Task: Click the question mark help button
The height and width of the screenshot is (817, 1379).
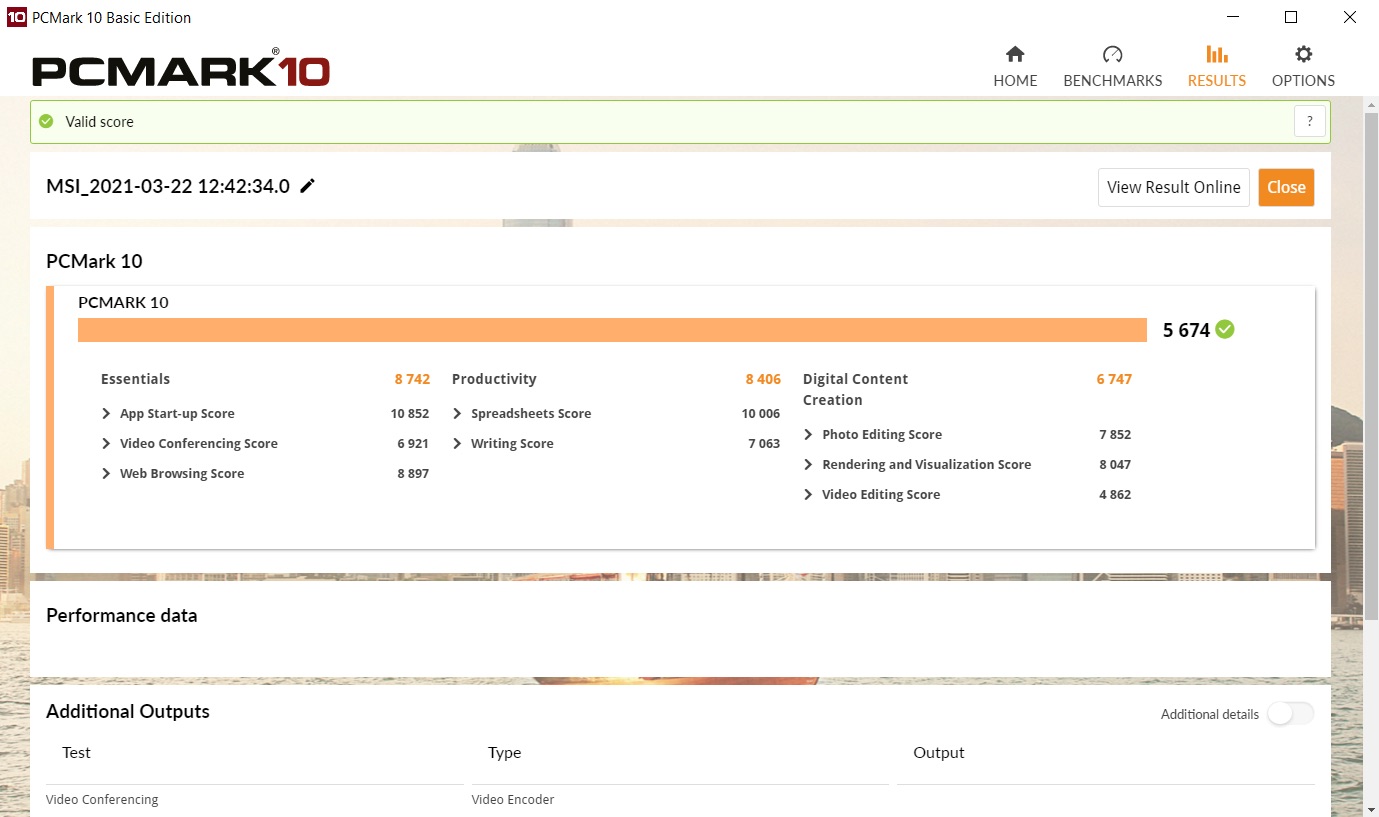Action: coord(1310,121)
